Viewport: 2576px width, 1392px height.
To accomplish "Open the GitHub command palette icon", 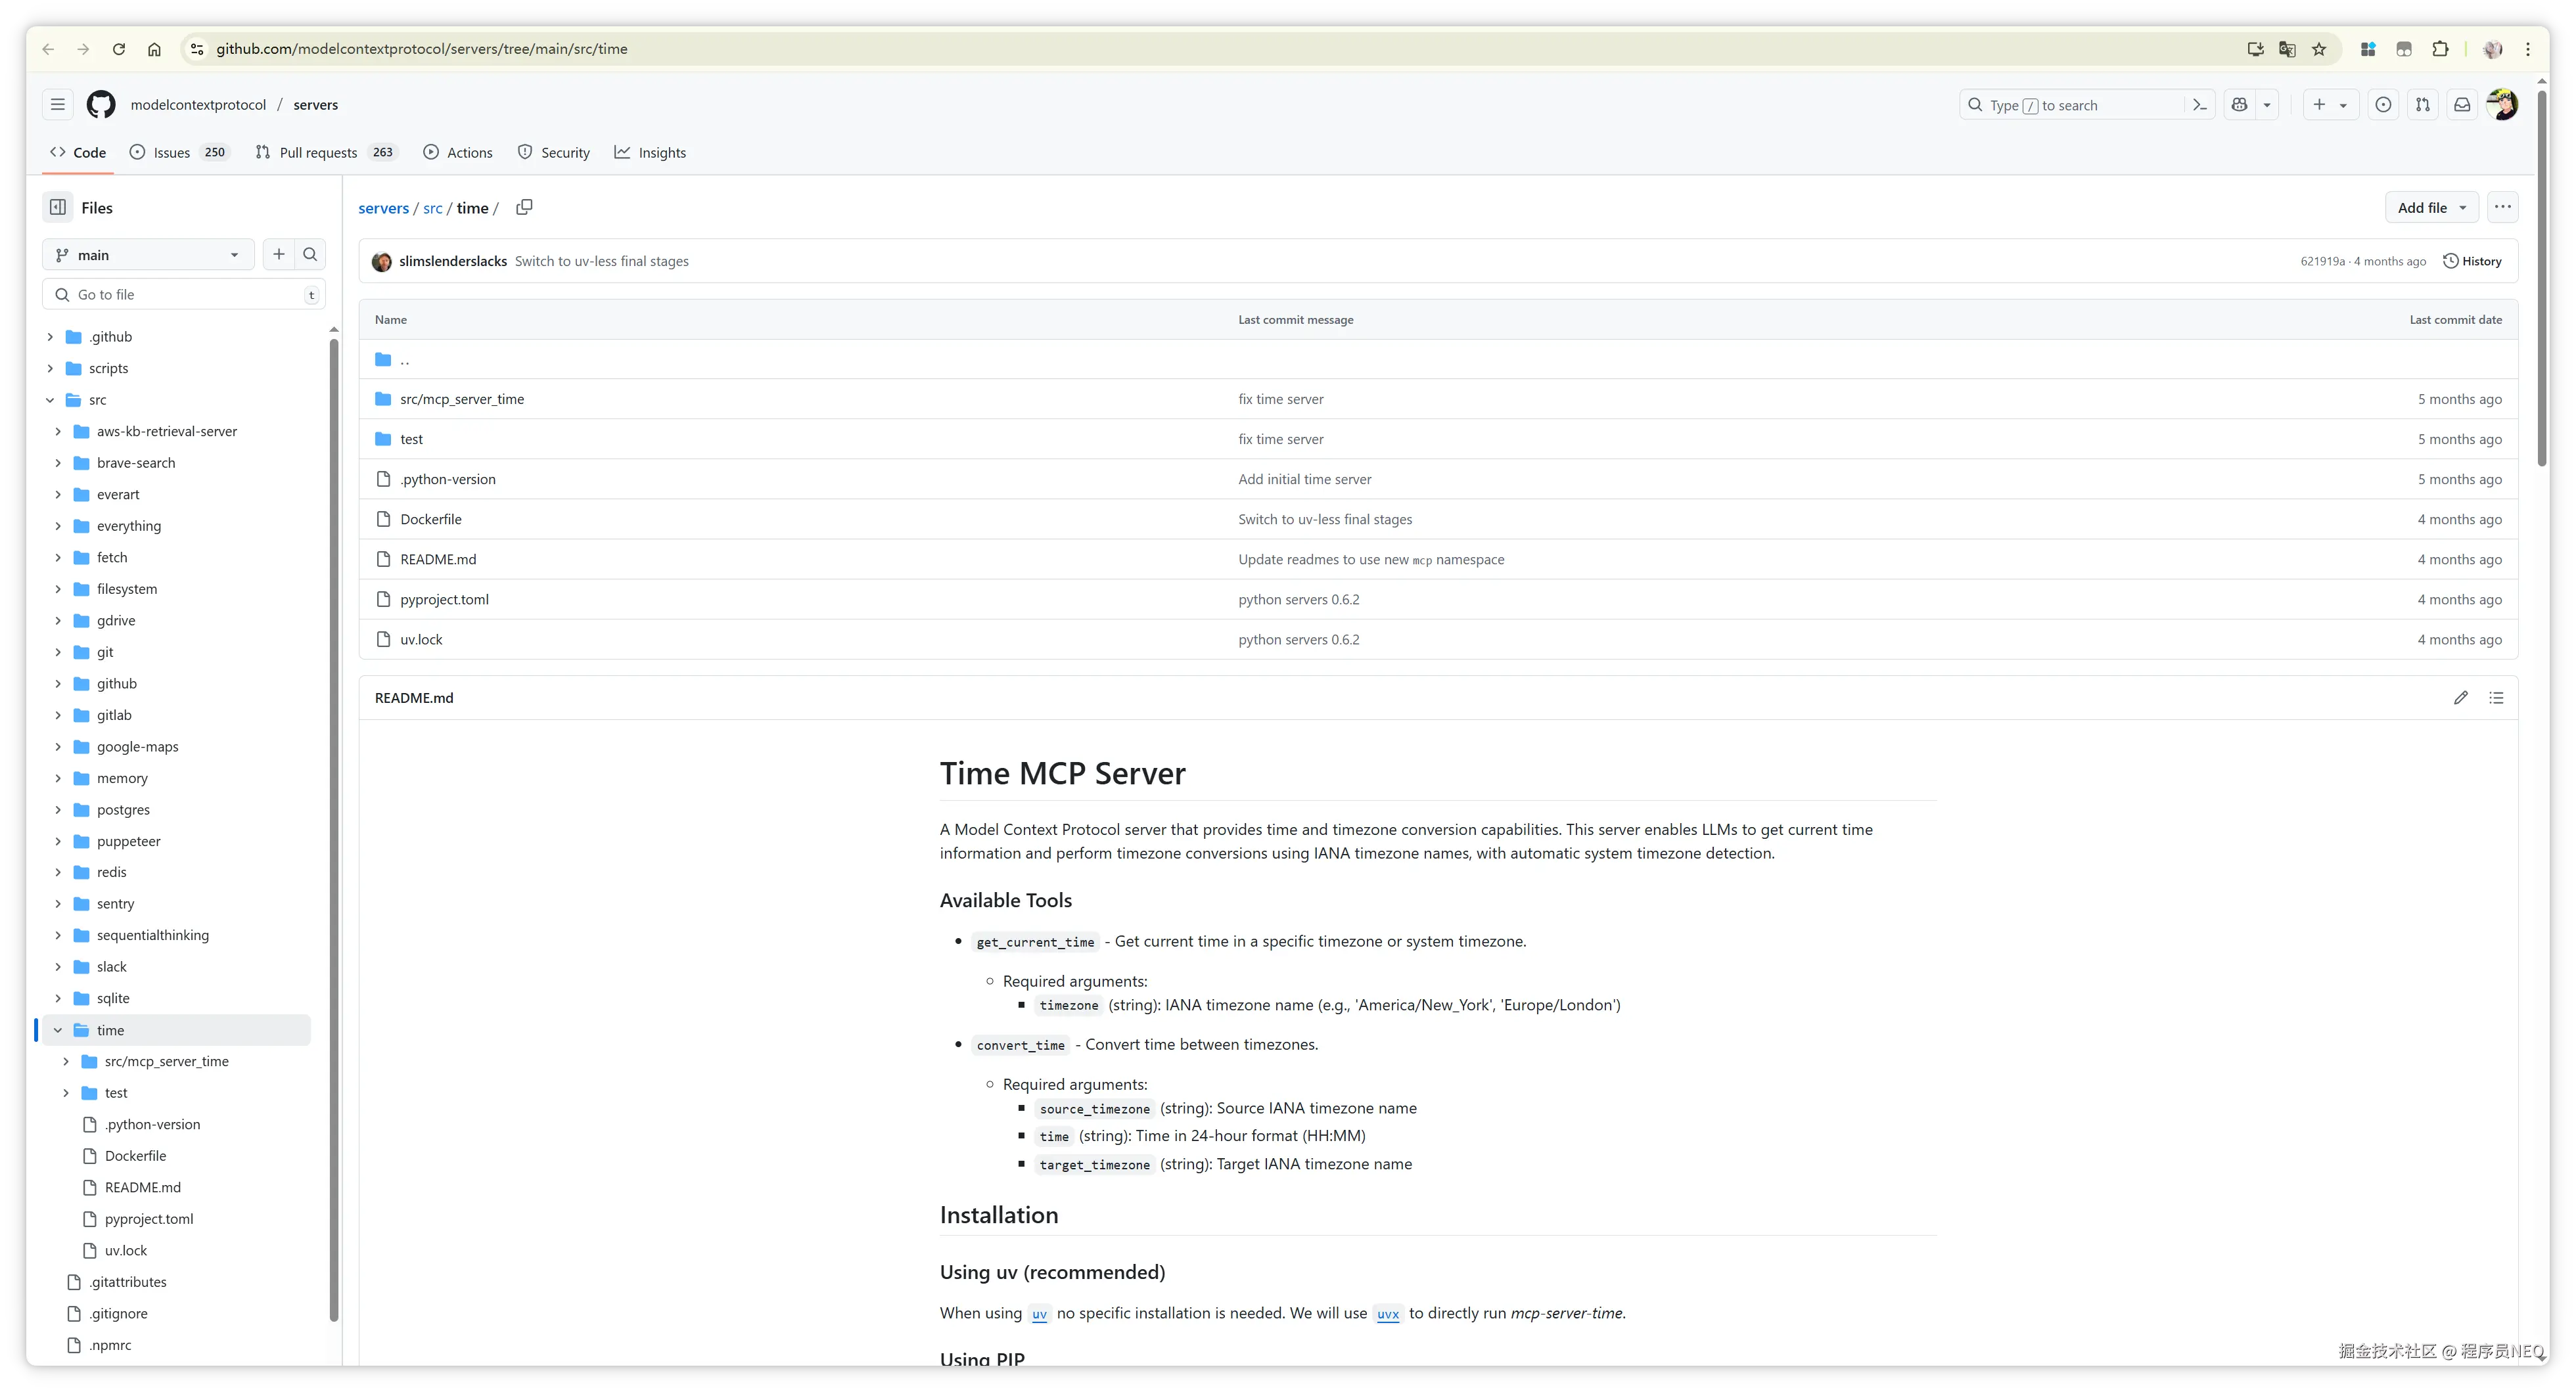I will click(x=2199, y=105).
